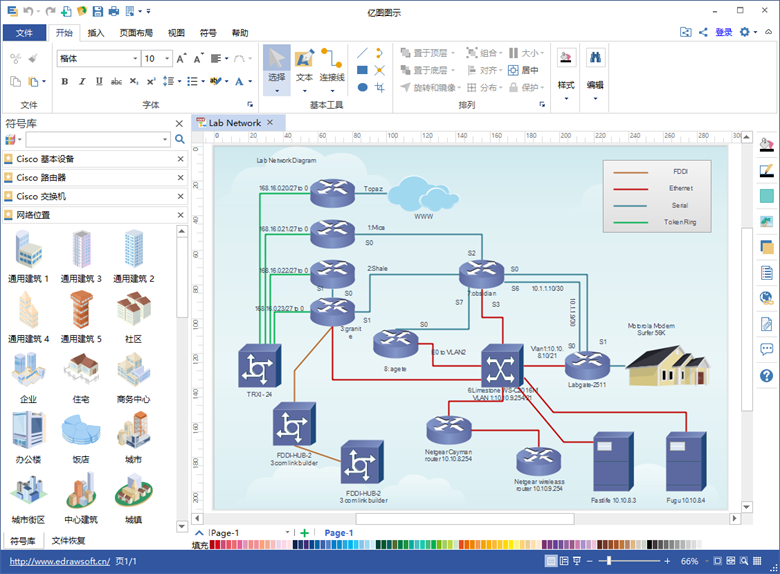Image resolution: width=780 pixels, height=574 pixels.
Task: Toggle superscript formatting
Action: click(x=151, y=81)
